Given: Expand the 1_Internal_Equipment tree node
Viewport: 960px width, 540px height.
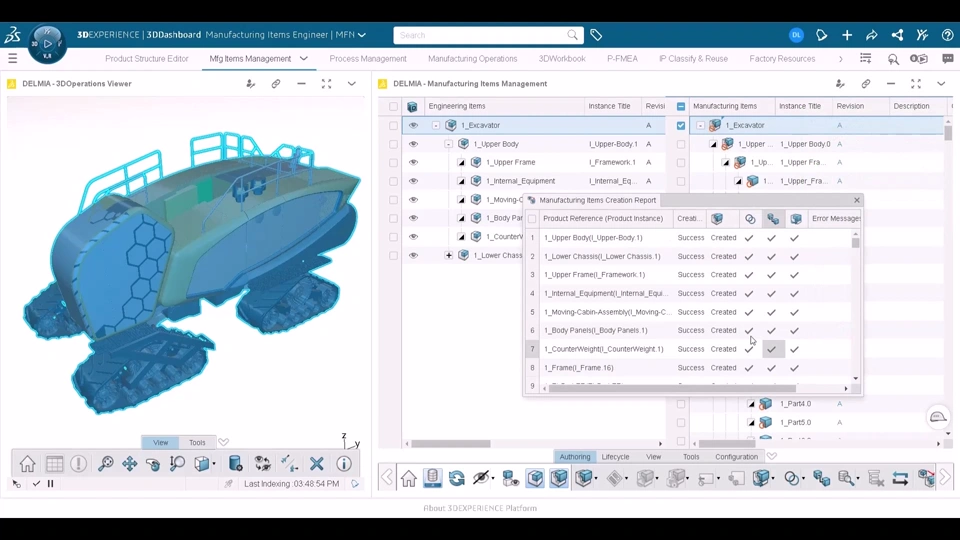Looking at the screenshot, I should tap(462, 181).
